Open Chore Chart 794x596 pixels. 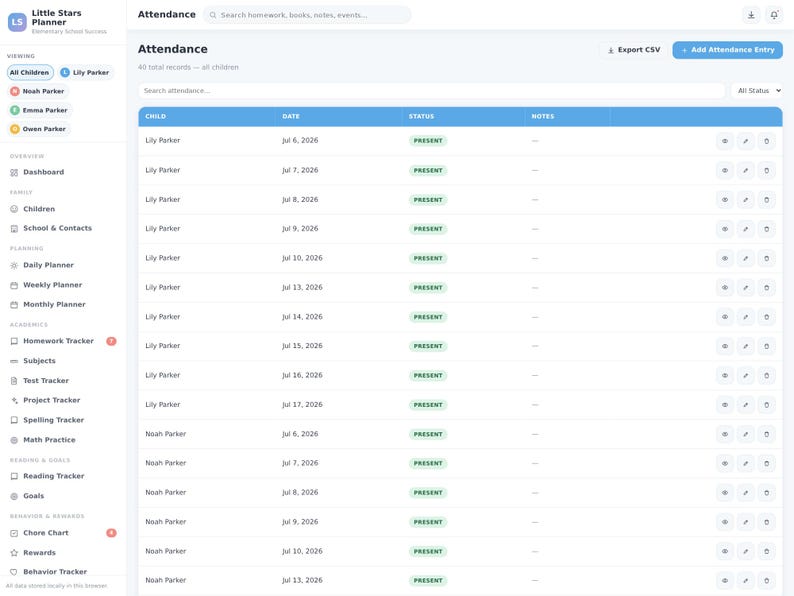click(x=63, y=533)
